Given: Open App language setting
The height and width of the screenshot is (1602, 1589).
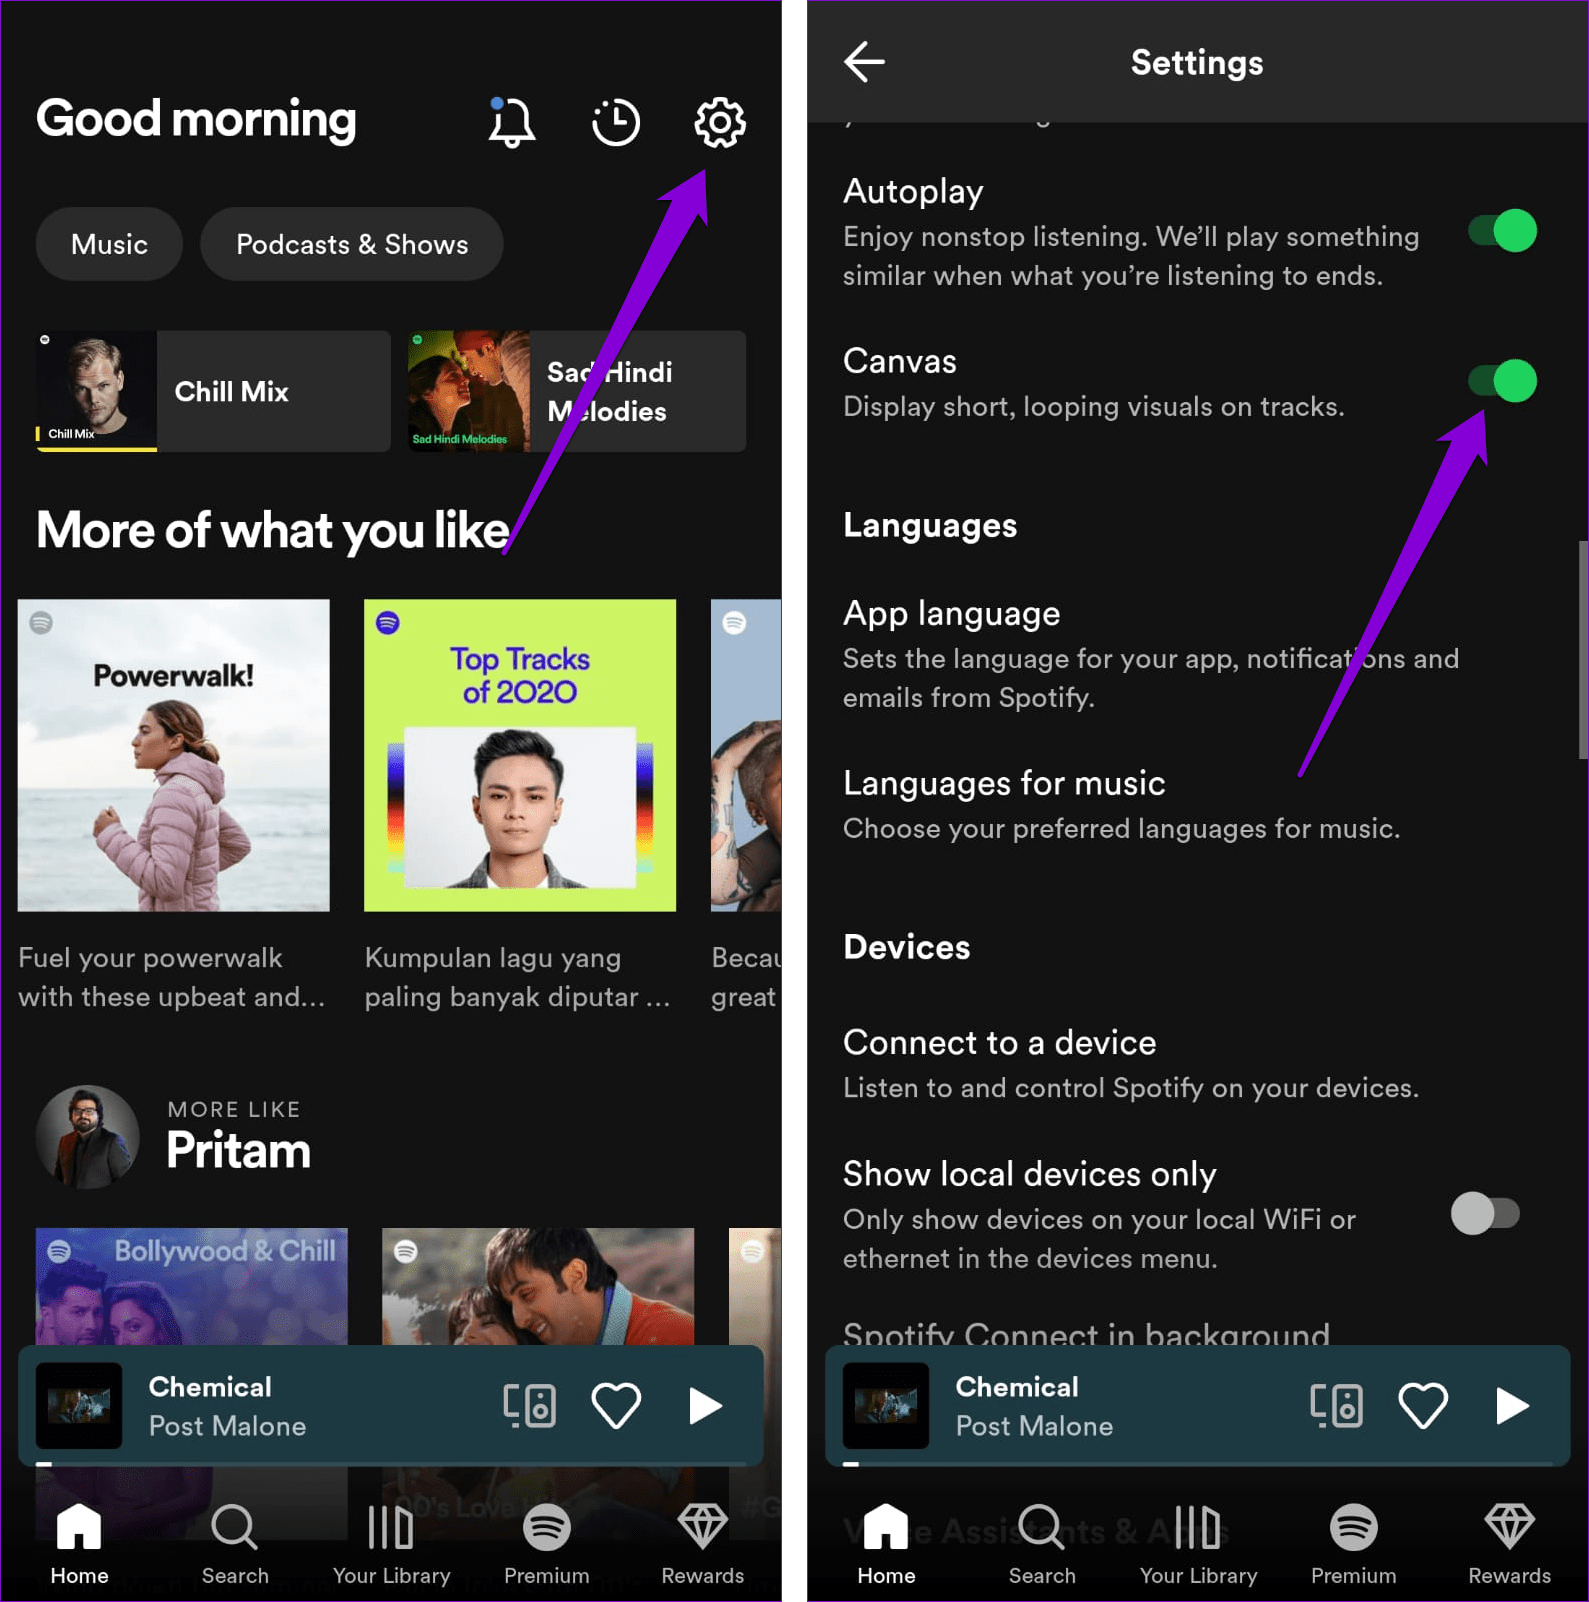Looking at the screenshot, I should point(1150,654).
